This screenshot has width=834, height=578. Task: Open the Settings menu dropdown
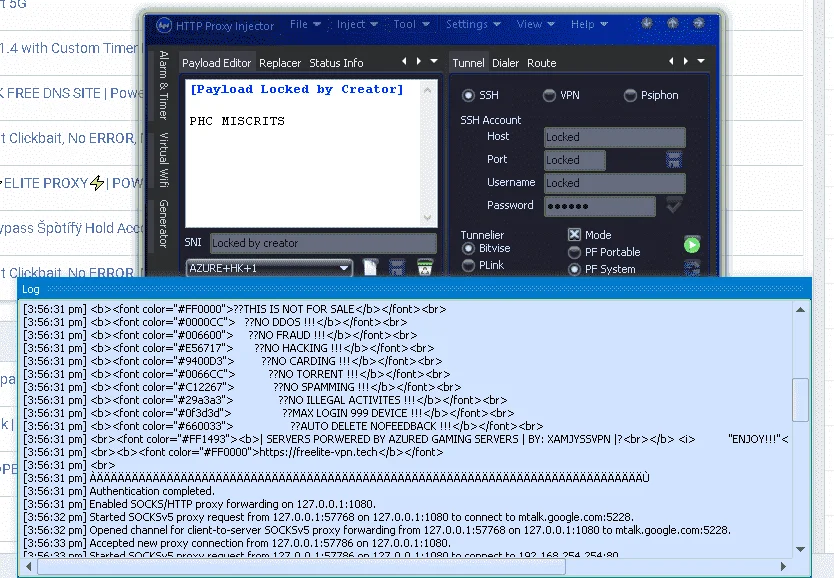473,24
